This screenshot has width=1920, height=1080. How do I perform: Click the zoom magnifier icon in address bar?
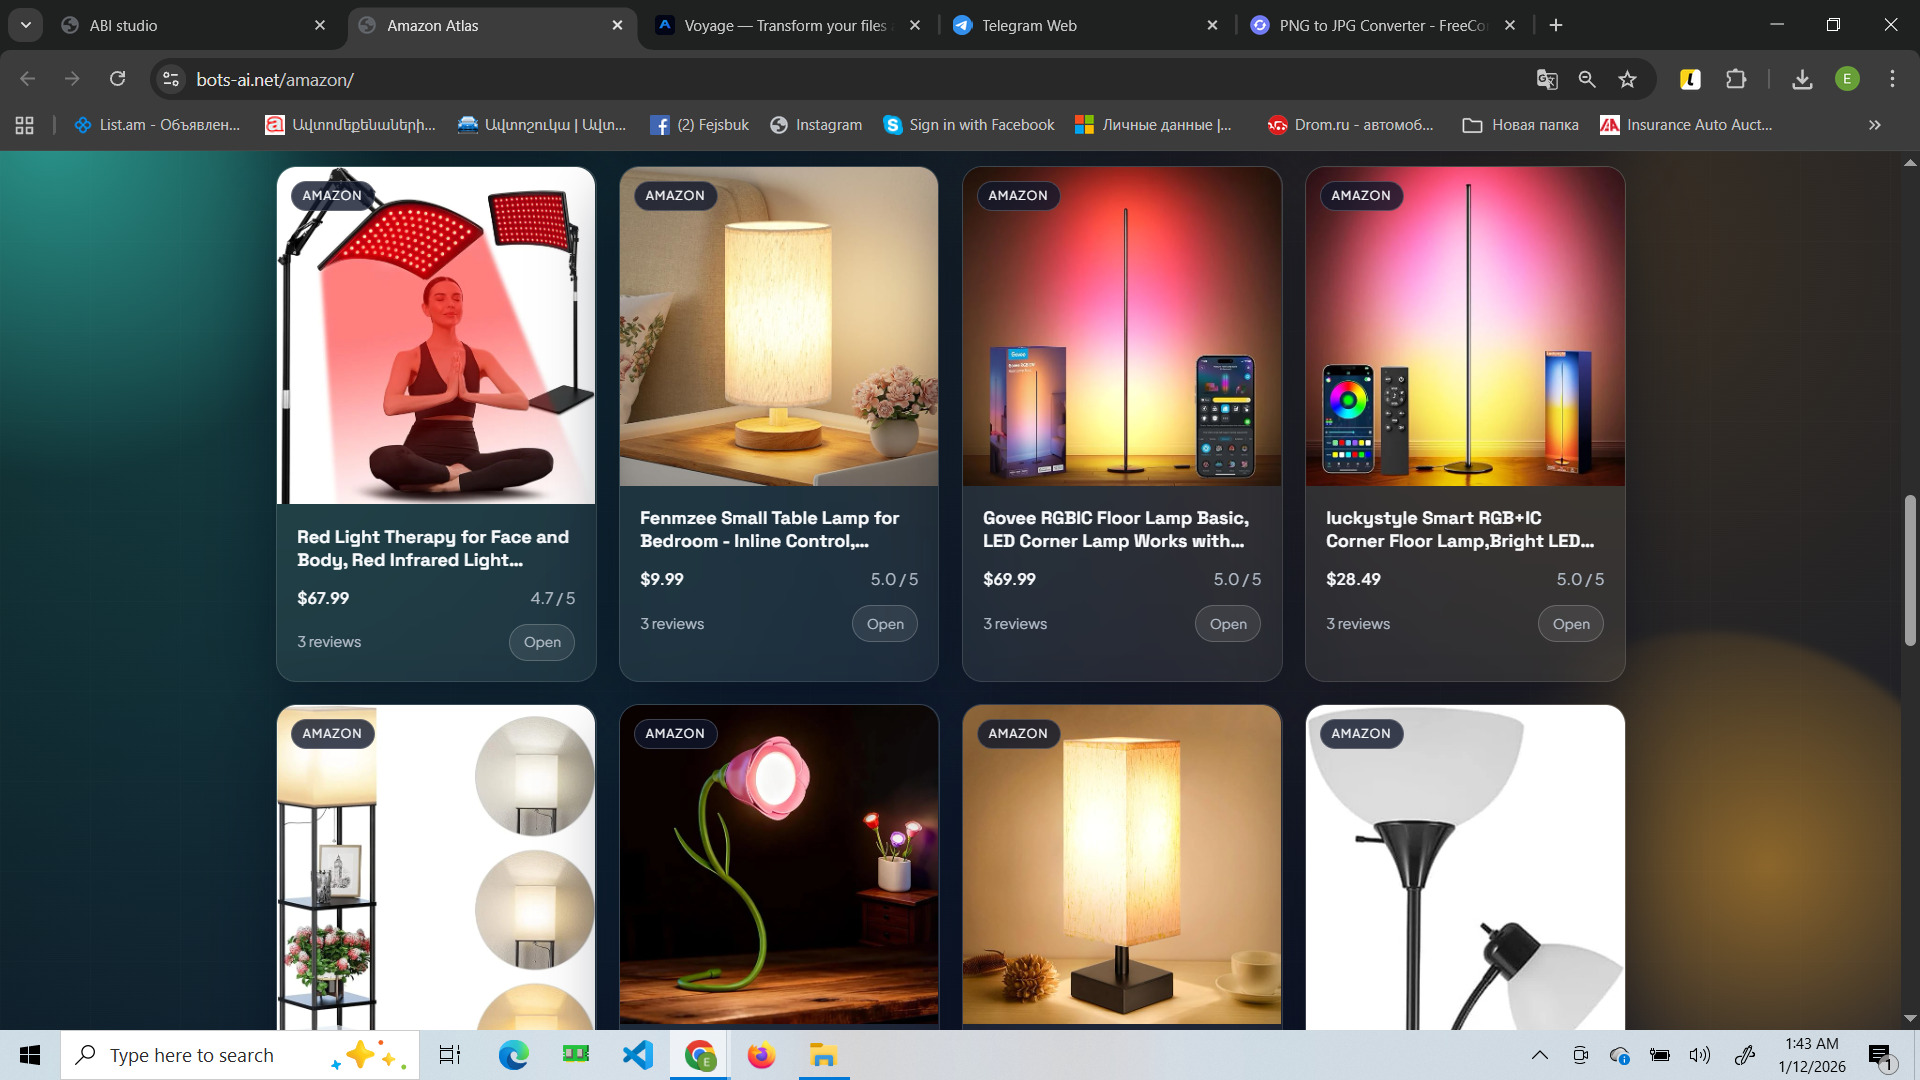click(x=1587, y=80)
